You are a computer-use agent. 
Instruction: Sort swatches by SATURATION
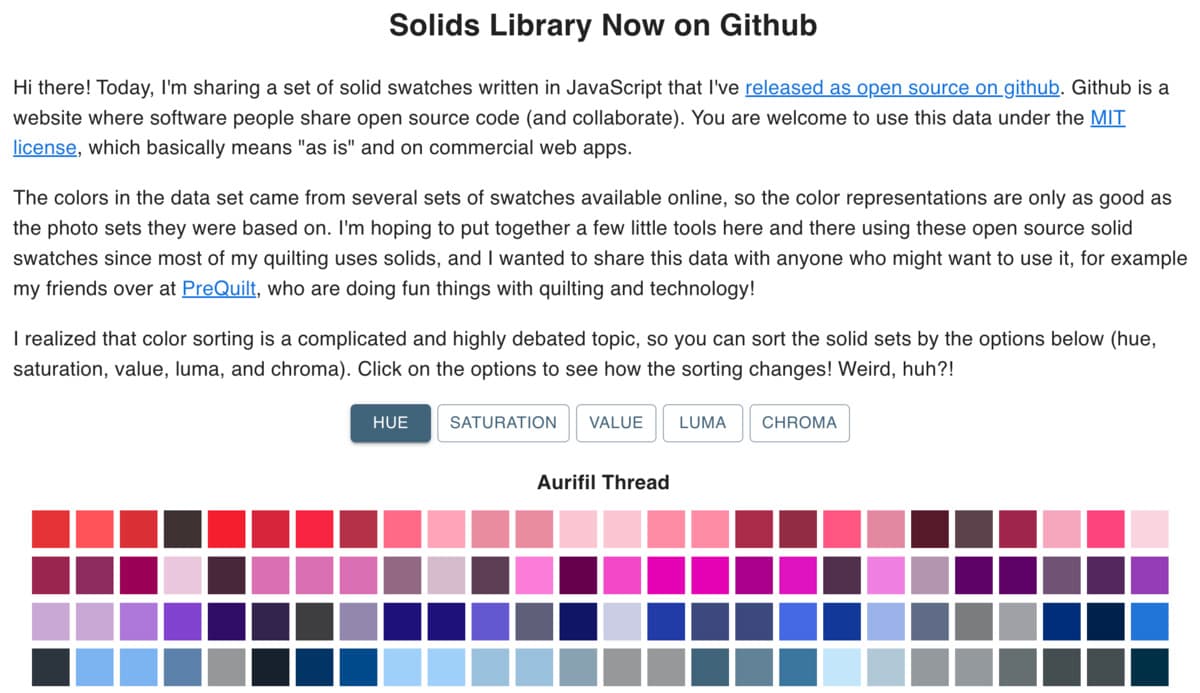click(503, 423)
